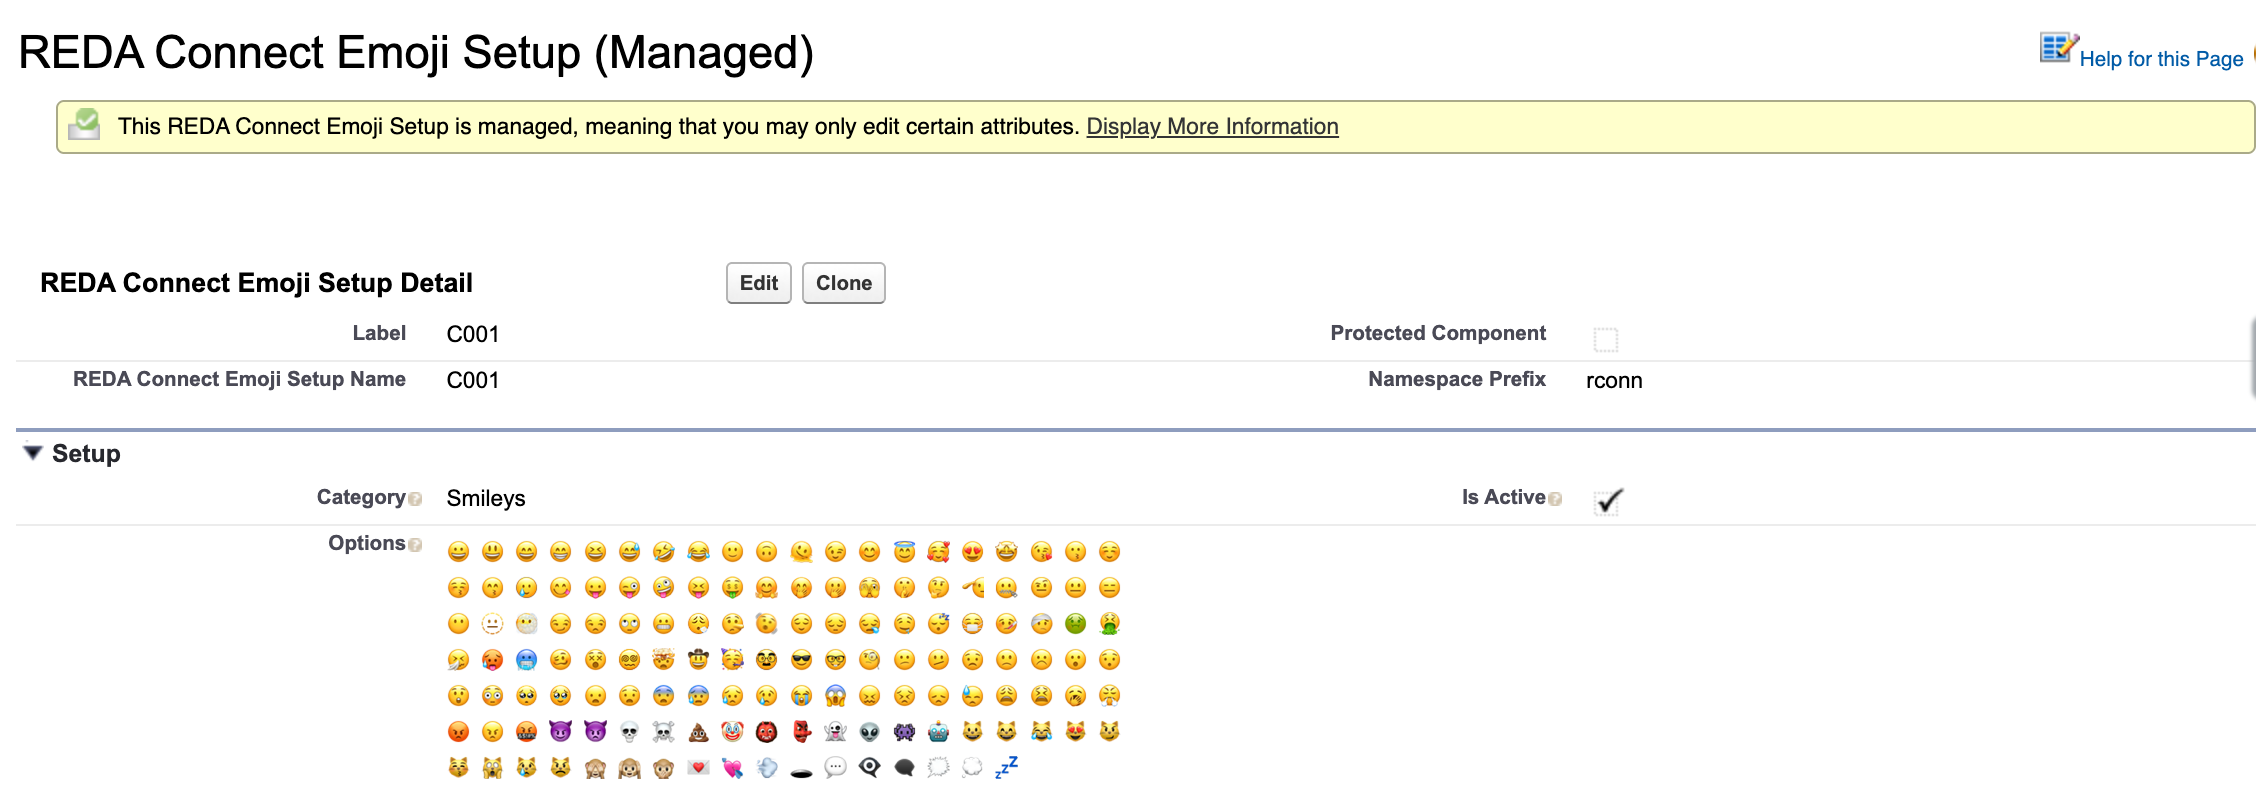Collapse the Setup section triangle

pos(33,453)
